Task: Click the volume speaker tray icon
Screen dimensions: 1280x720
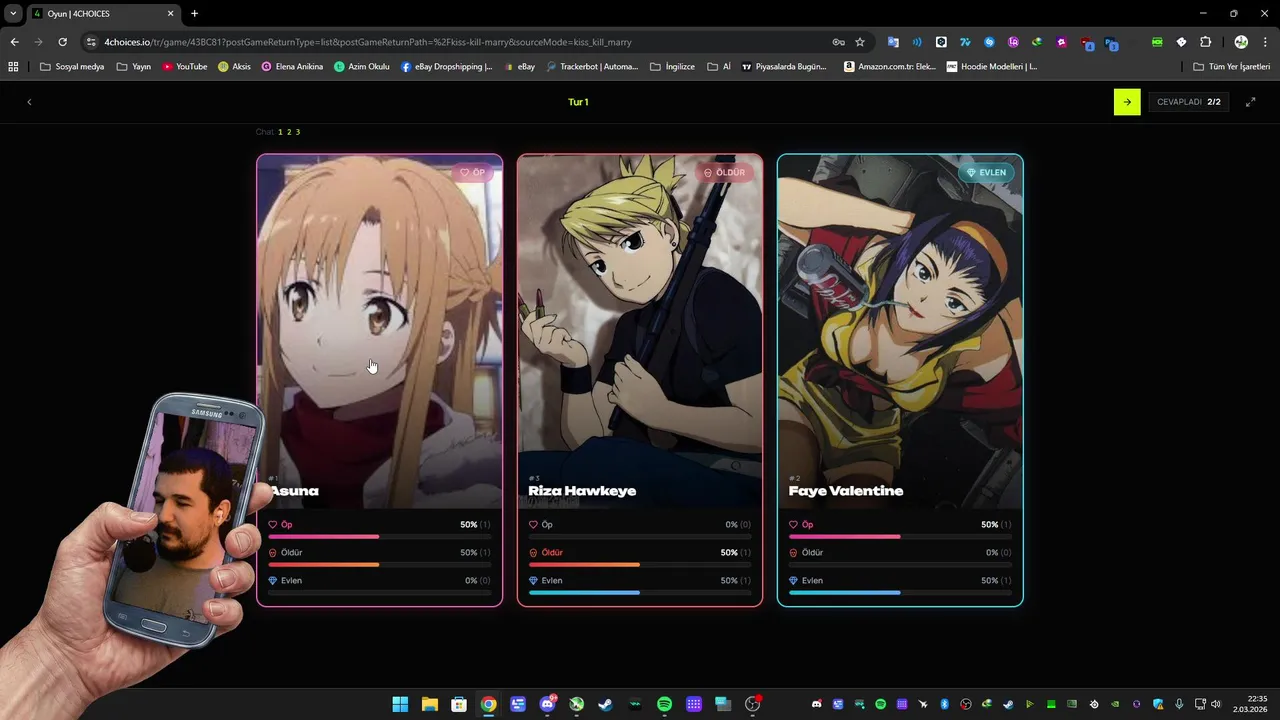Action: [x=1216, y=704]
